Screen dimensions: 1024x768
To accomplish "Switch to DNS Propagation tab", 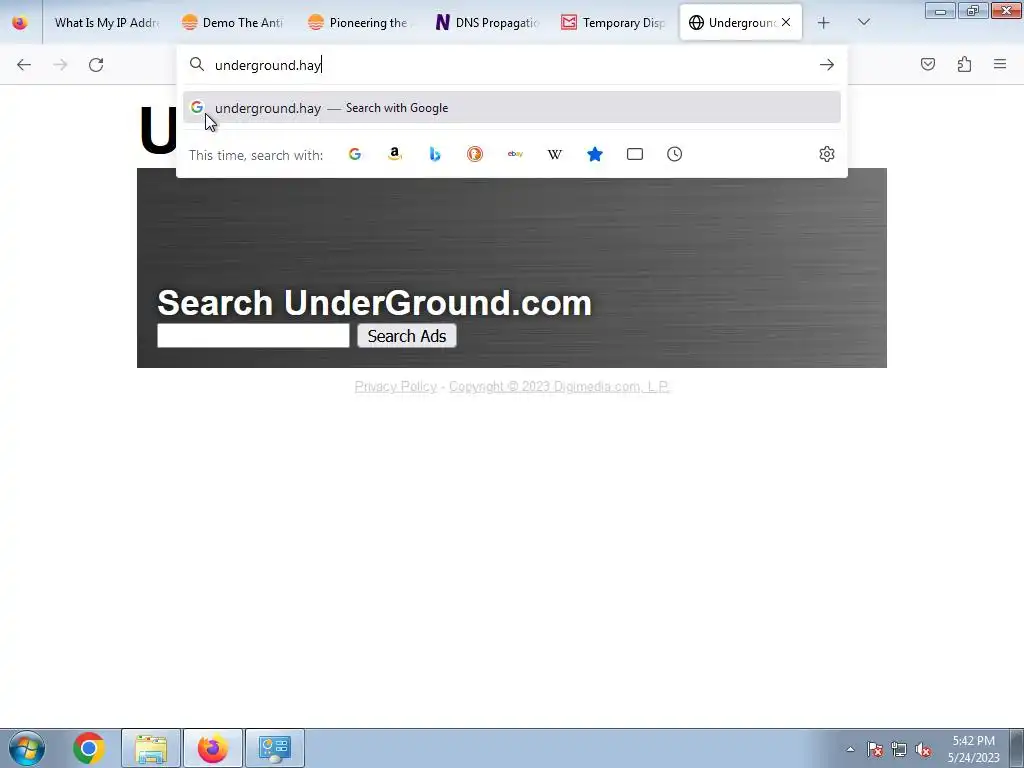I will coord(487,23).
